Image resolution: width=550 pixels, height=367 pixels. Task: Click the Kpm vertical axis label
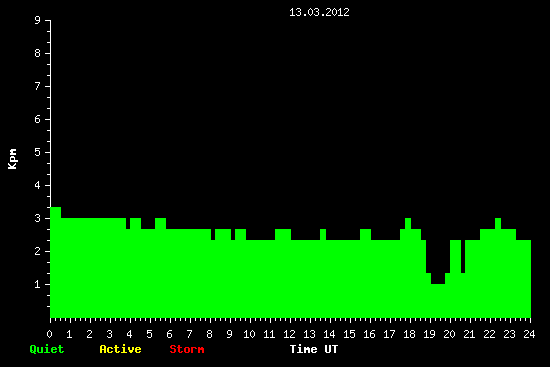point(12,159)
